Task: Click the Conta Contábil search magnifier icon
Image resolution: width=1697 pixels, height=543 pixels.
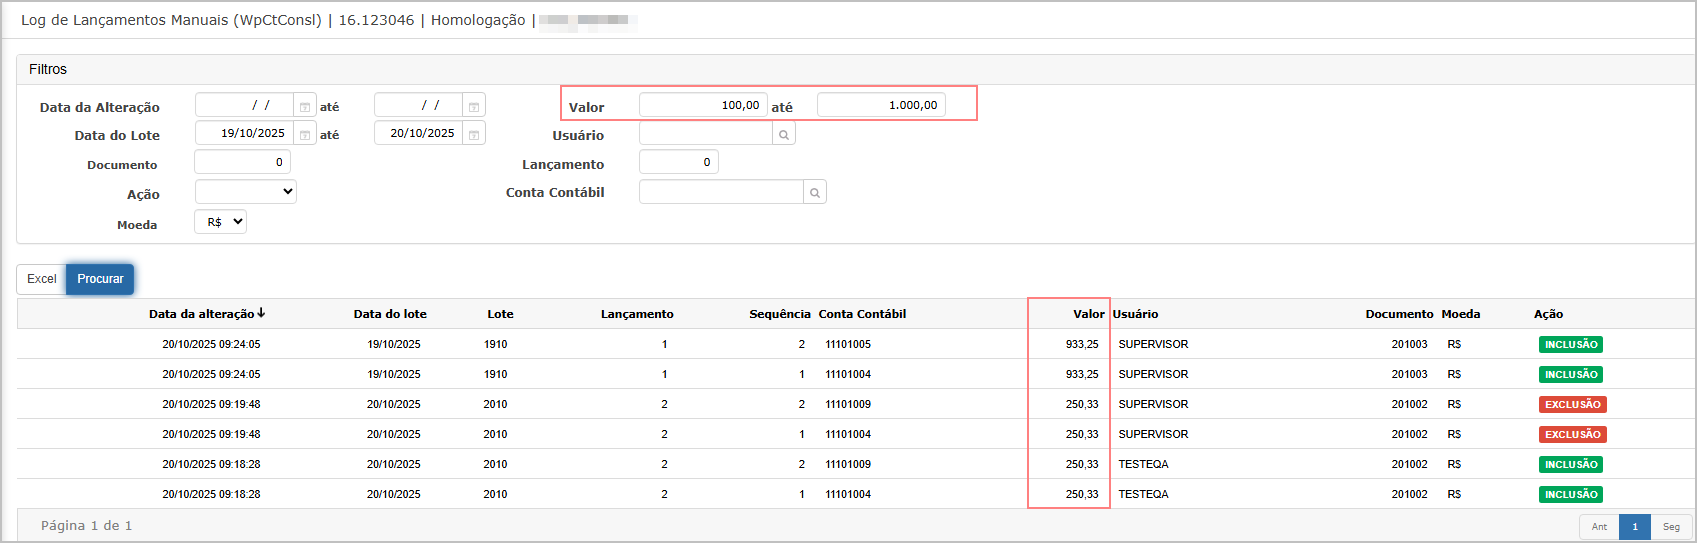Action: click(x=815, y=193)
